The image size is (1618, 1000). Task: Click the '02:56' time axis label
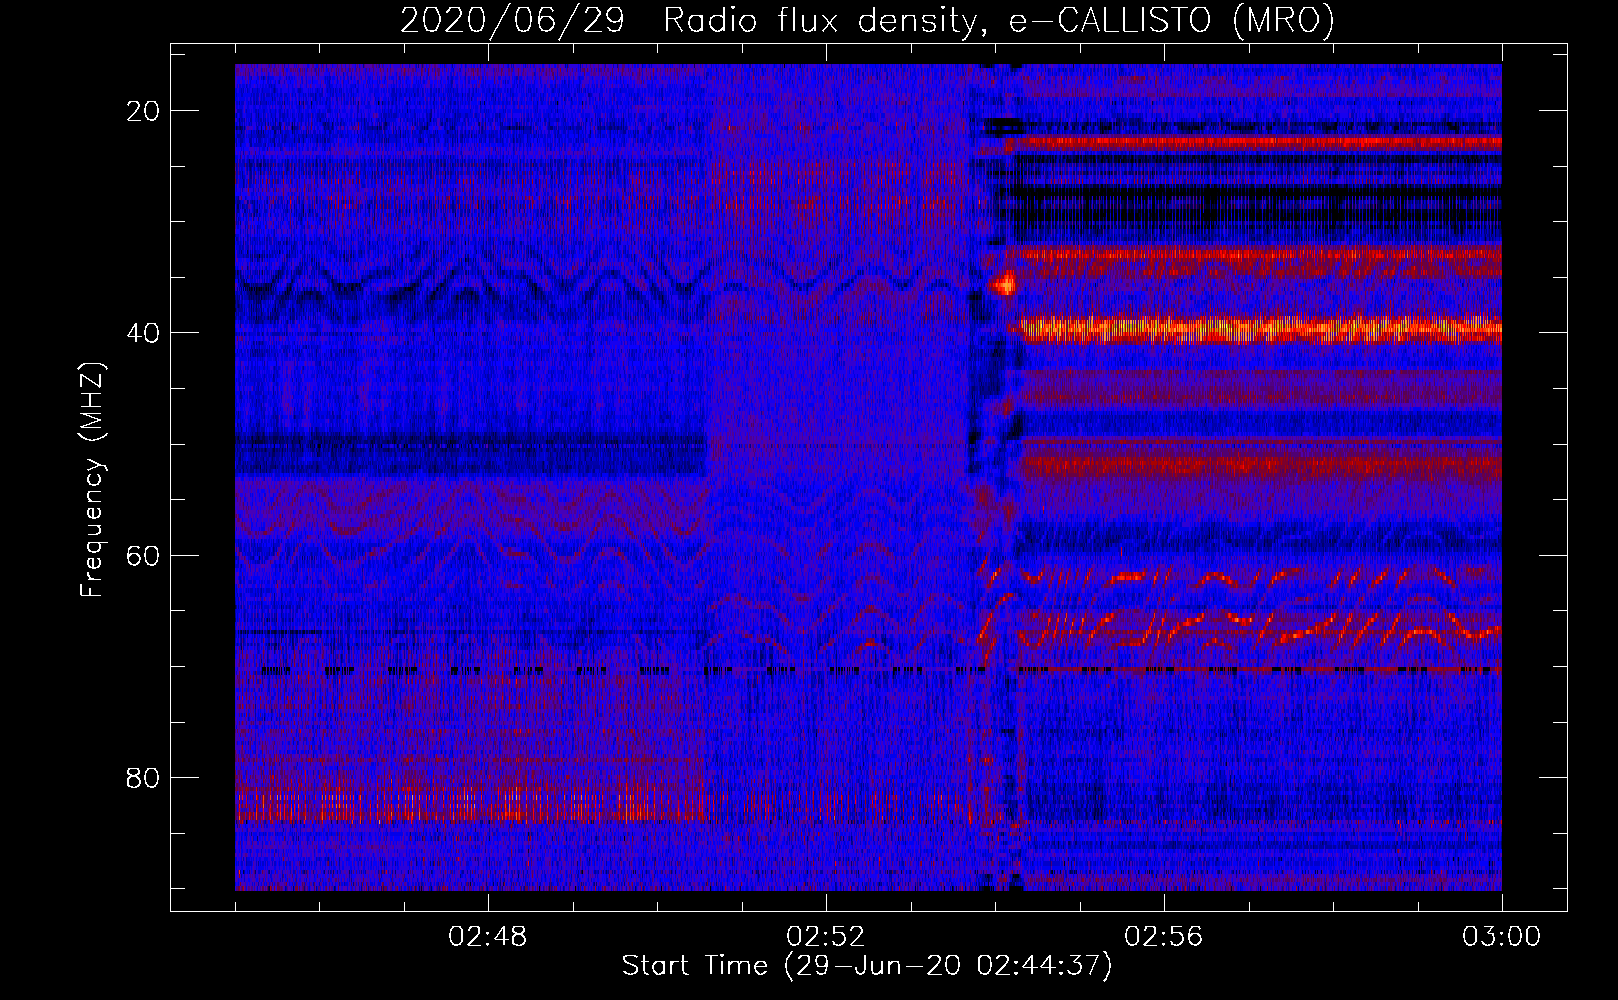[x=1164, y=937]
